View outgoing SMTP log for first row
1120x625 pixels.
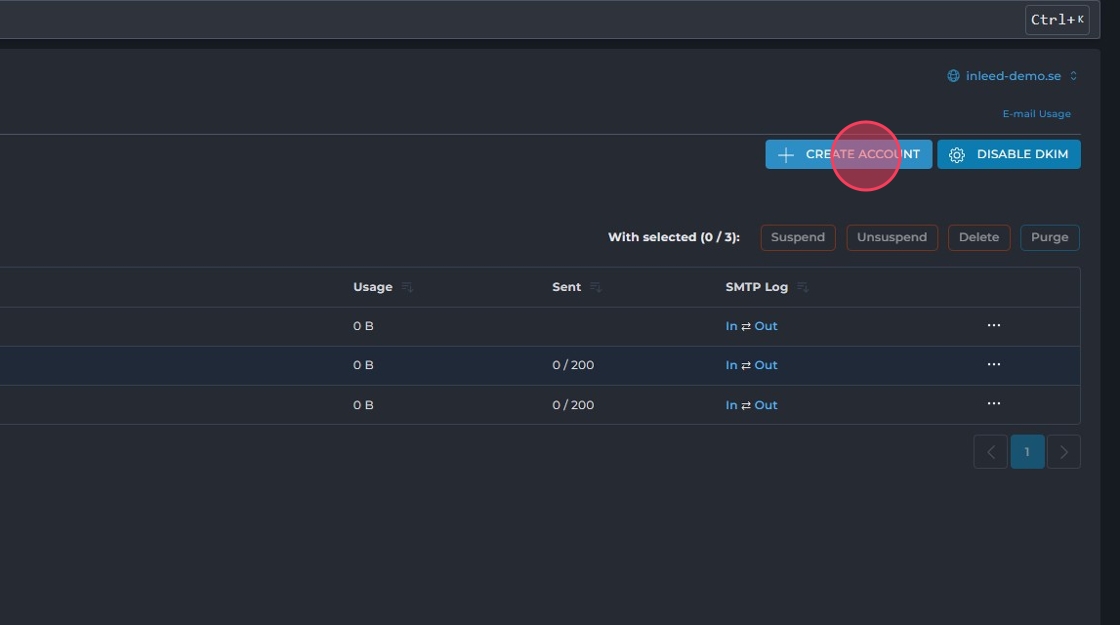tap(766, 326)
